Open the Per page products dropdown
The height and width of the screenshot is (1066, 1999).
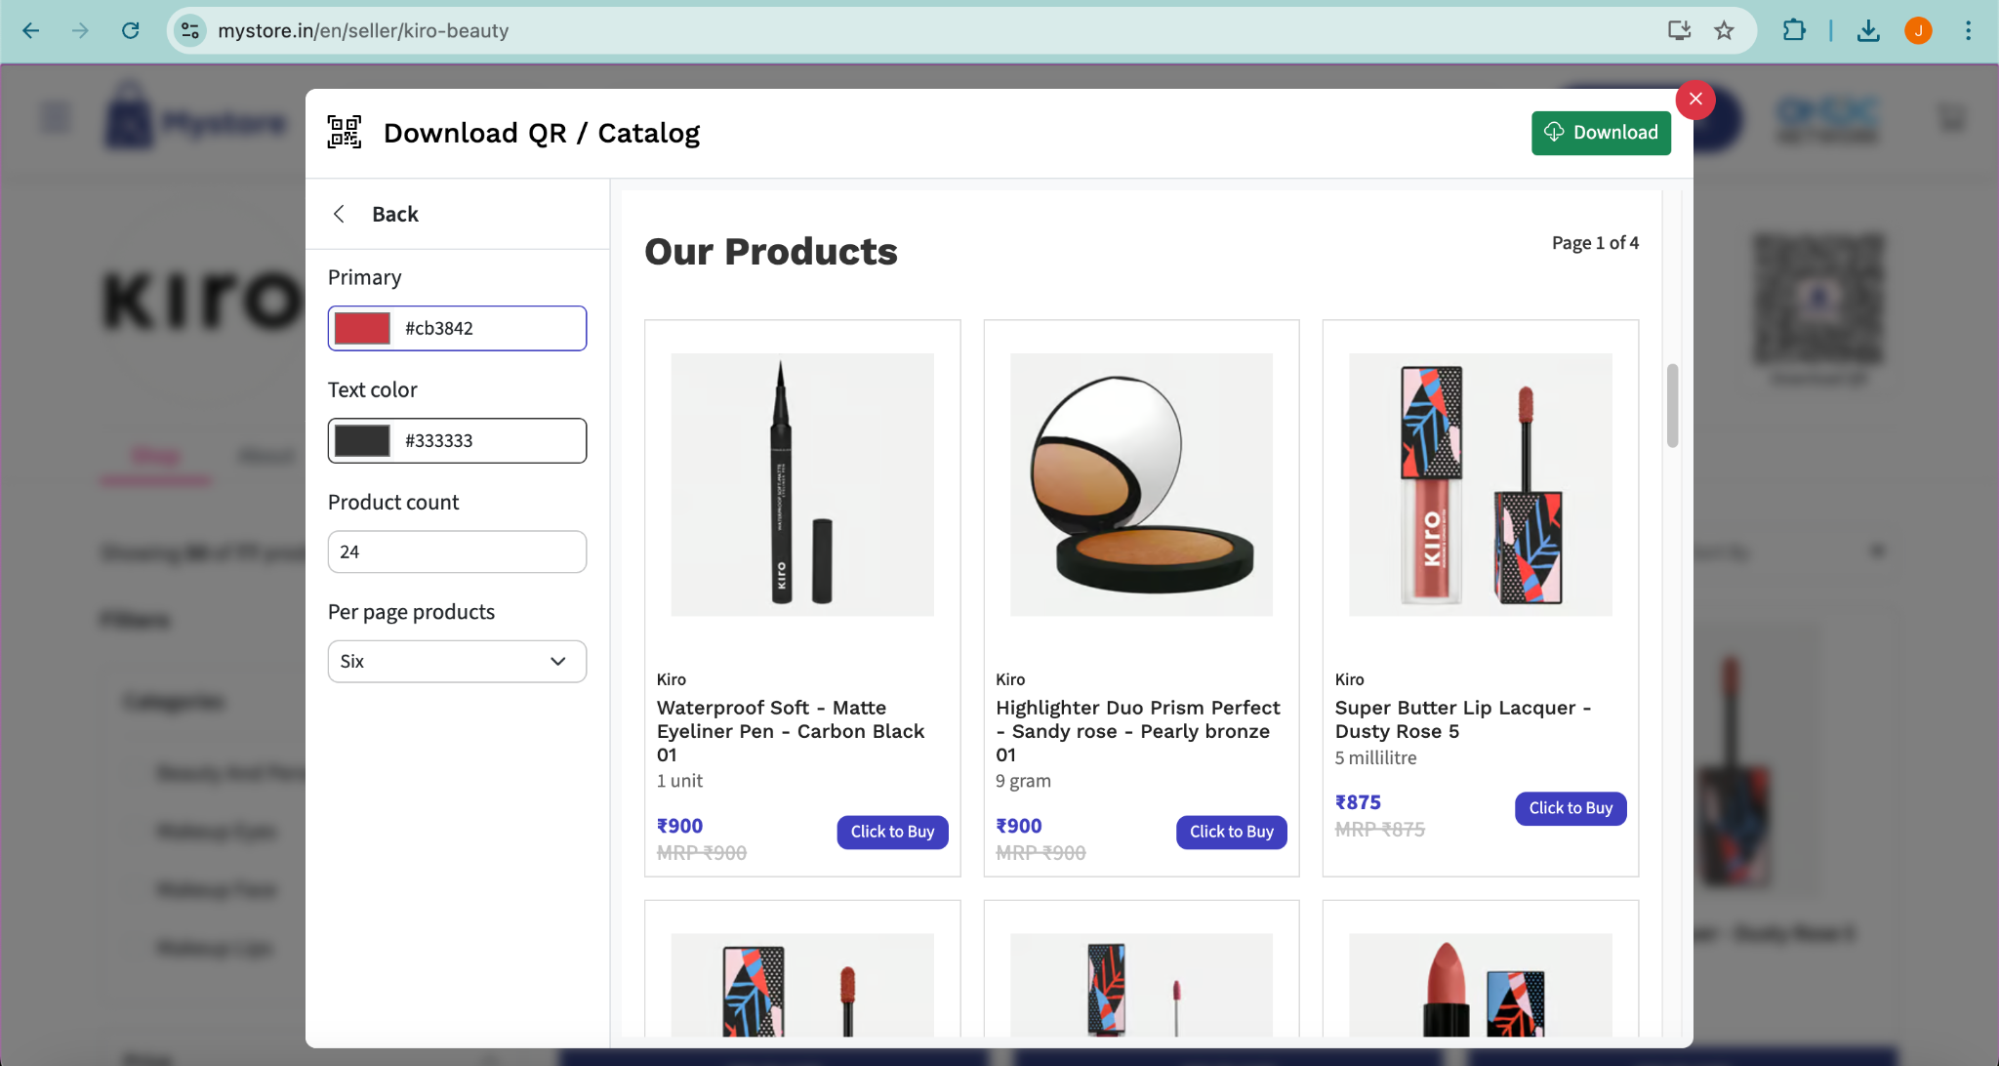(457, 661)
